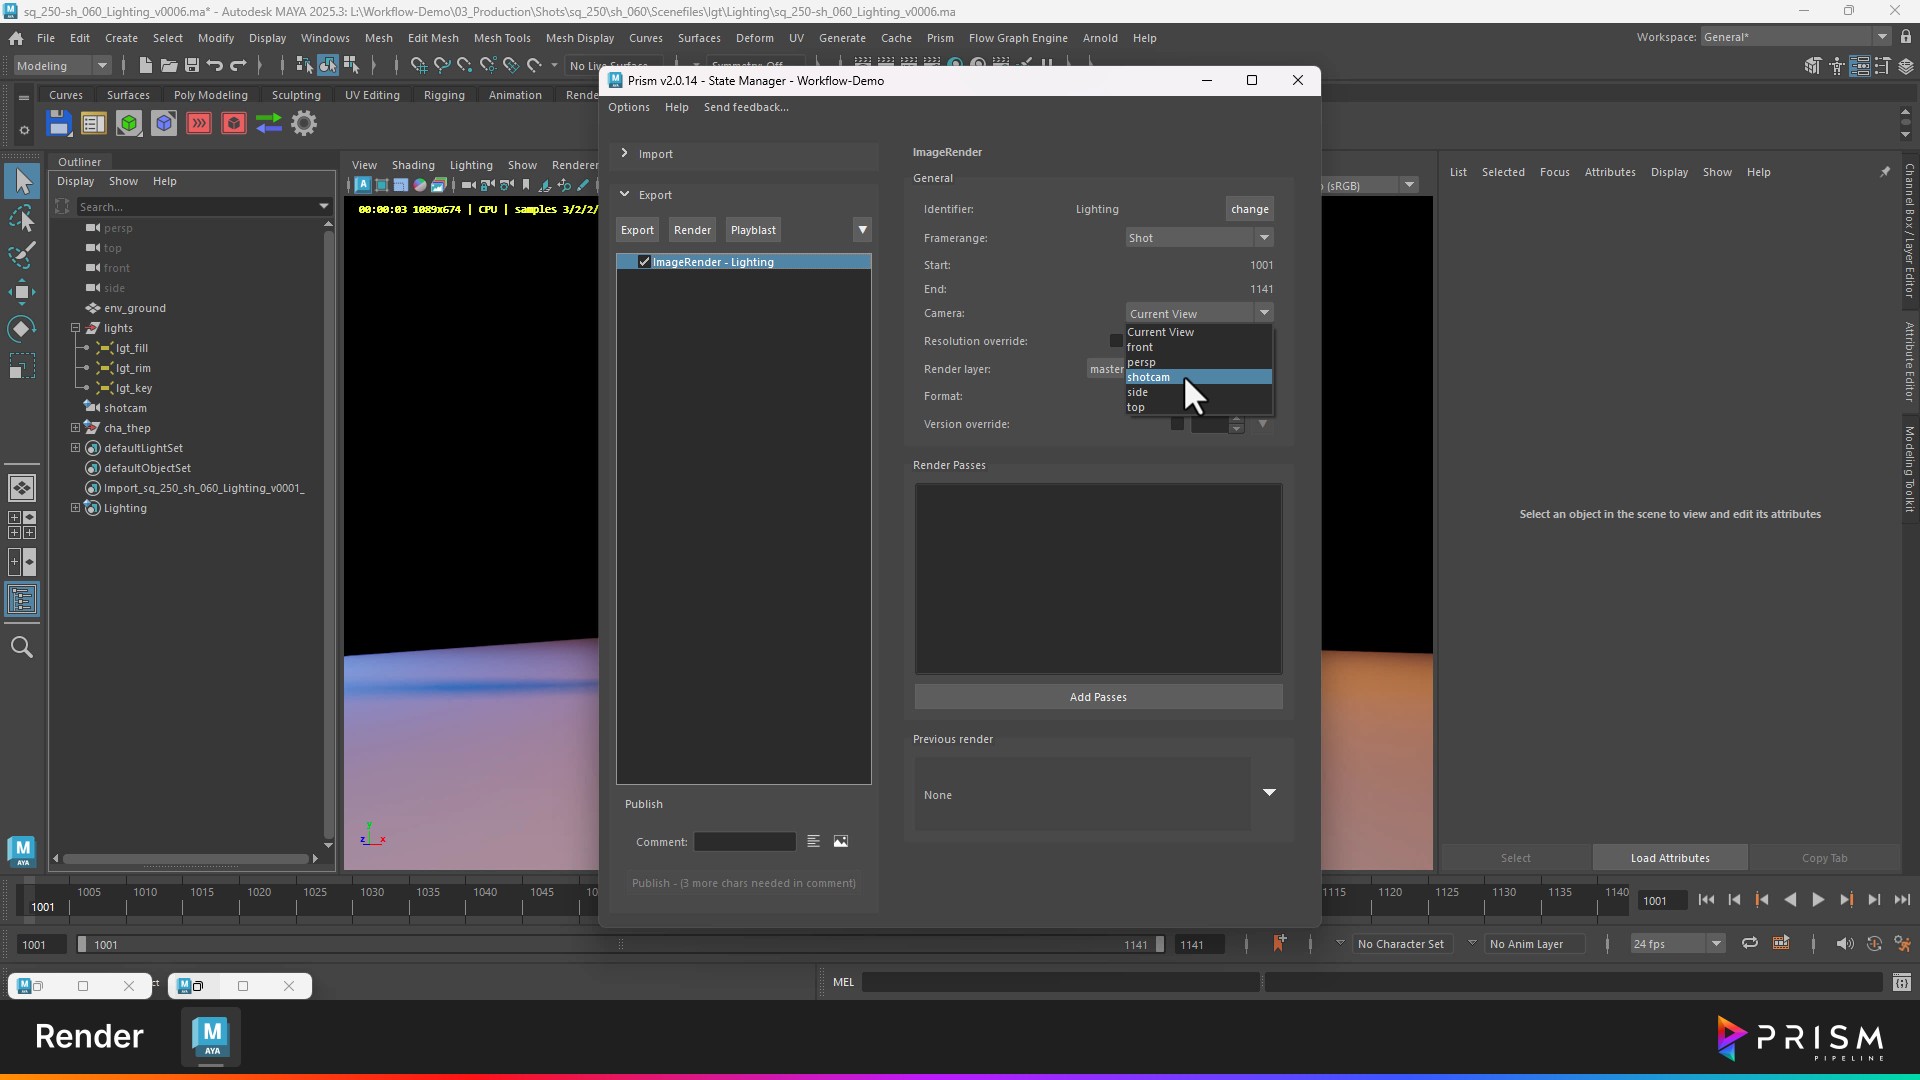Screen dimensions: 1920x1080
Task: Open Help menu in State Manager
Action: tap(677, 107)
